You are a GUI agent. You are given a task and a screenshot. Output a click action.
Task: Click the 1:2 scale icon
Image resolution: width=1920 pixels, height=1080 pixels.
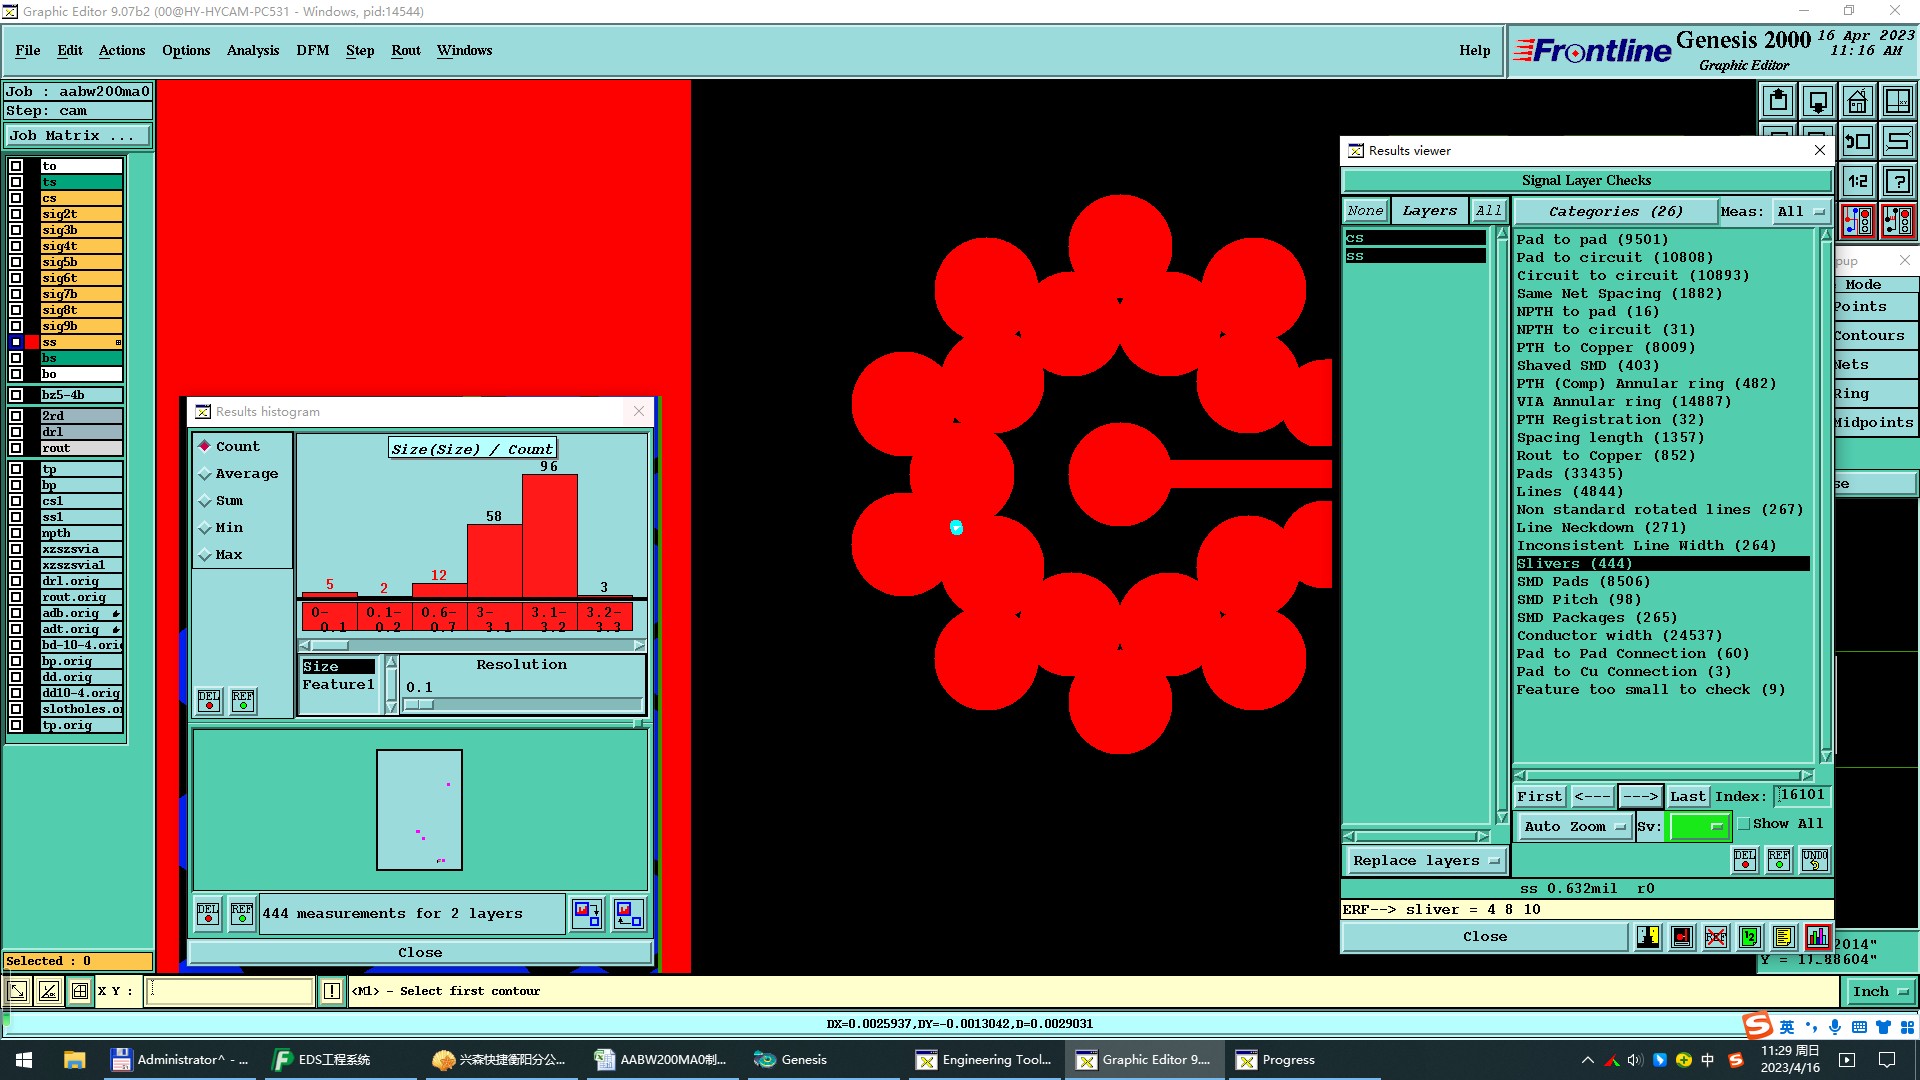click(1857, 181)
